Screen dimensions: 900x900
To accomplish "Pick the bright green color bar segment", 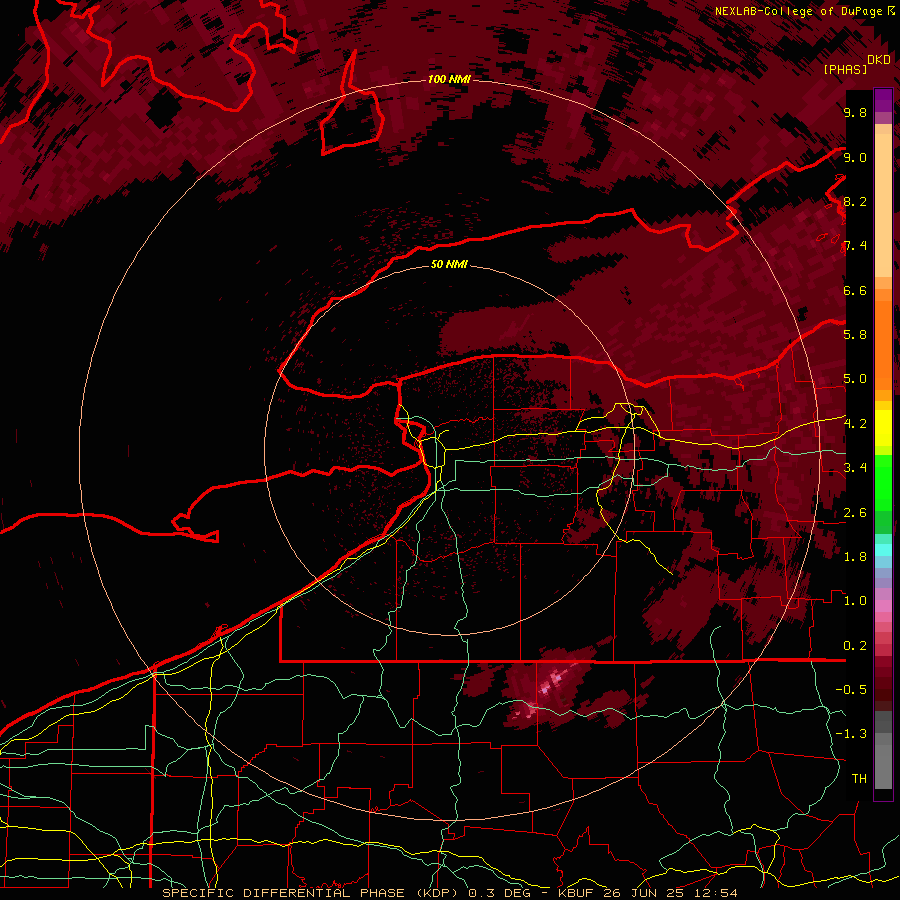I will pos(883,482).
